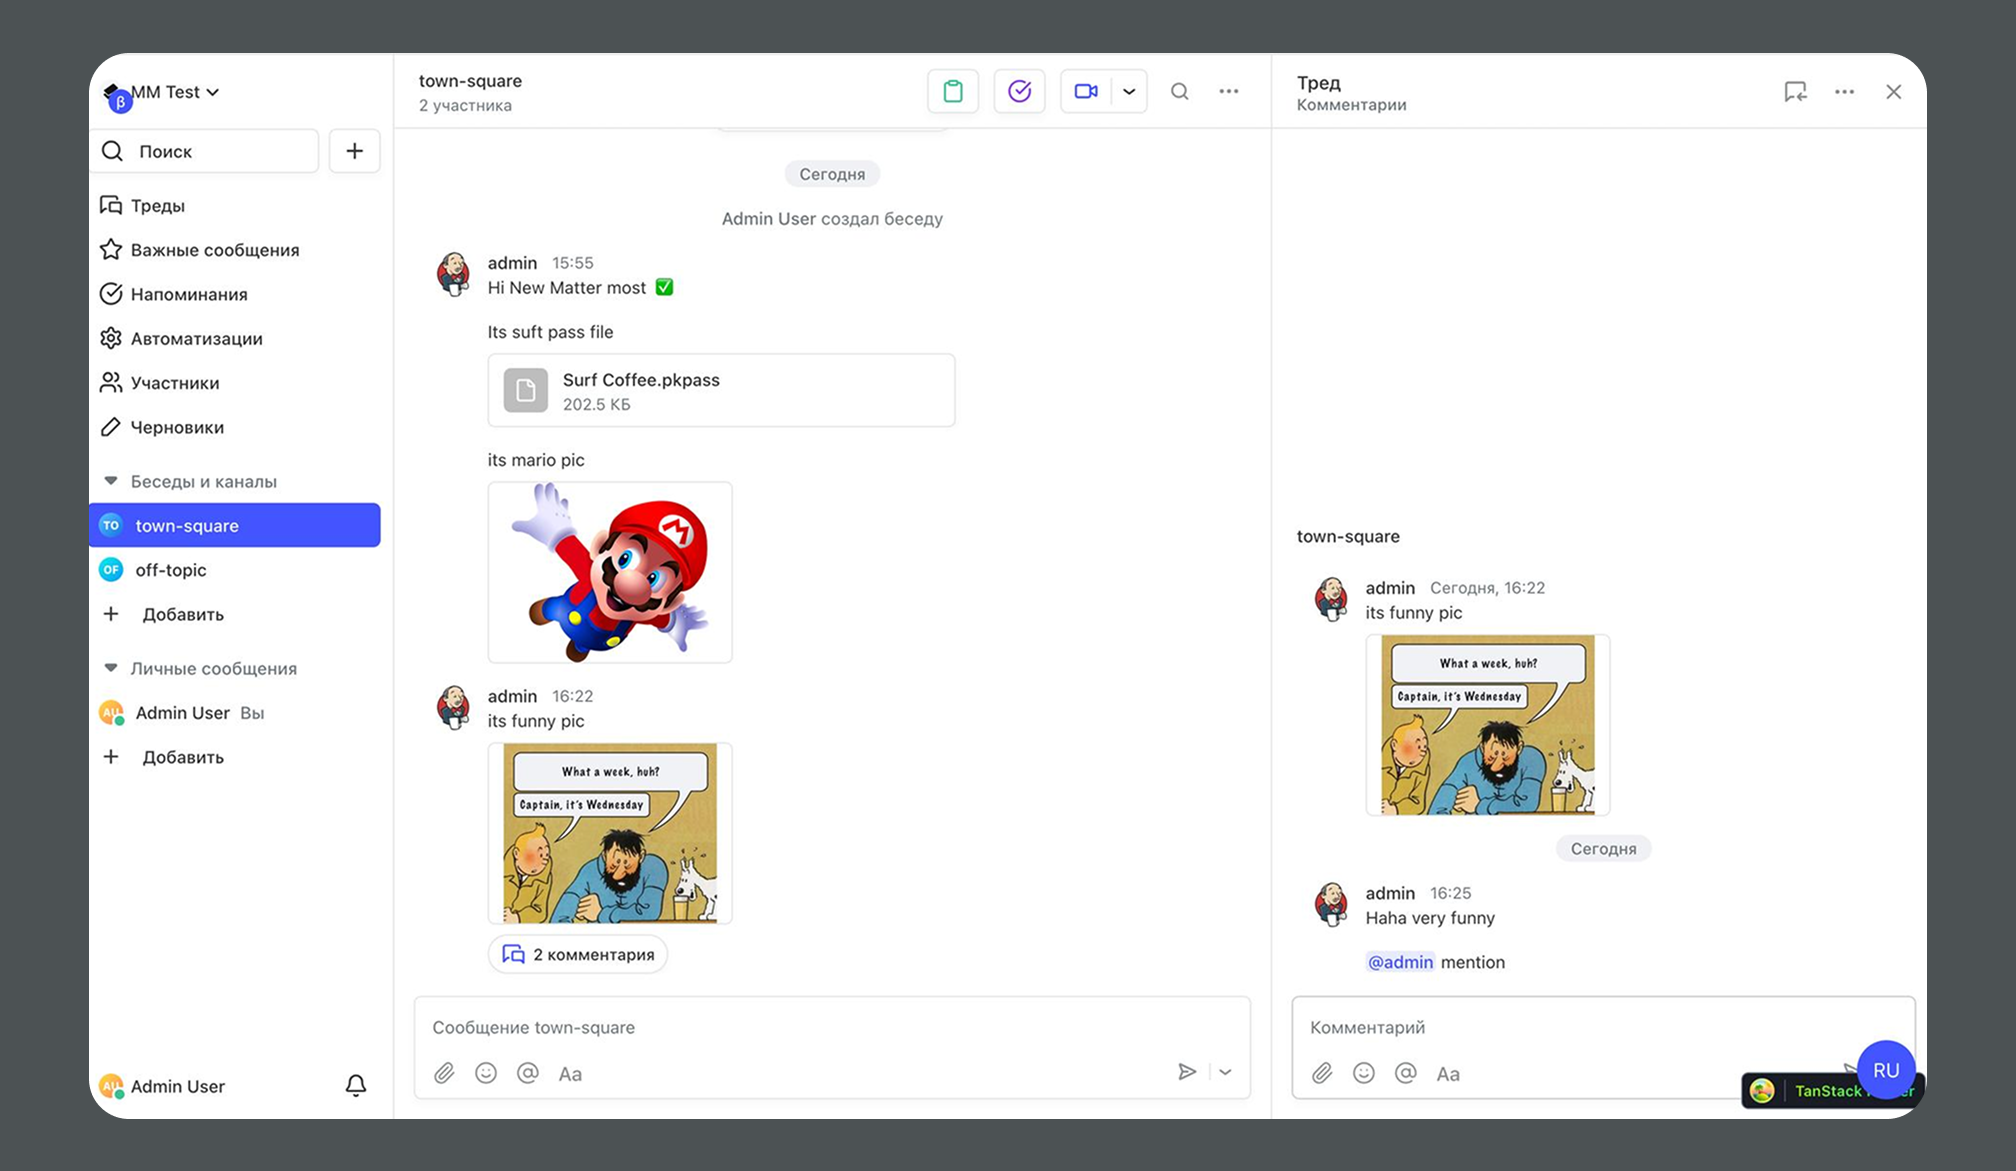Open the off-topic channel

tap(170, 569)
